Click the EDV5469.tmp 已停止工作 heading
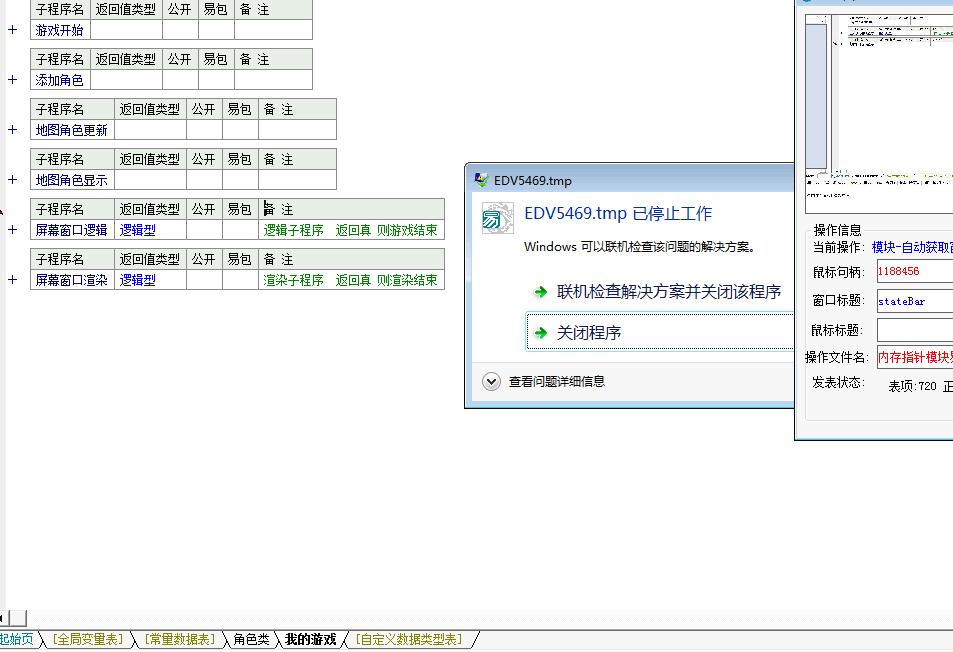Screen dimensions: 953x652 coord(618,213)
